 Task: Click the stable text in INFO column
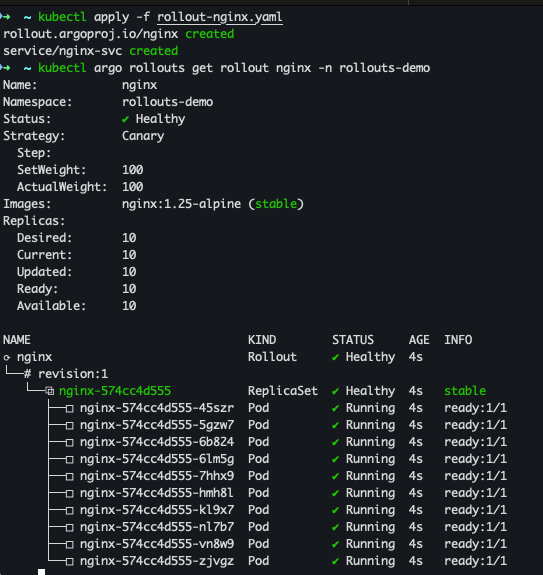pyautogui.click(x=465, y=391)
